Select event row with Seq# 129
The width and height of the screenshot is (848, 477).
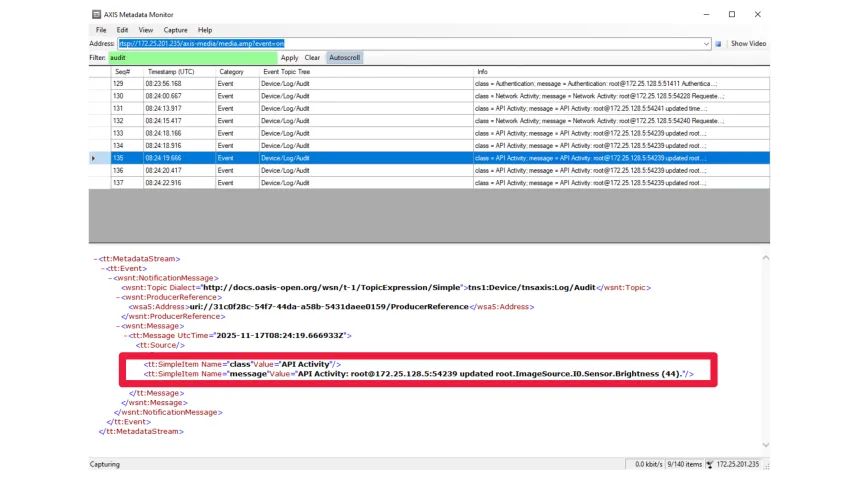[x=429, y=84]
